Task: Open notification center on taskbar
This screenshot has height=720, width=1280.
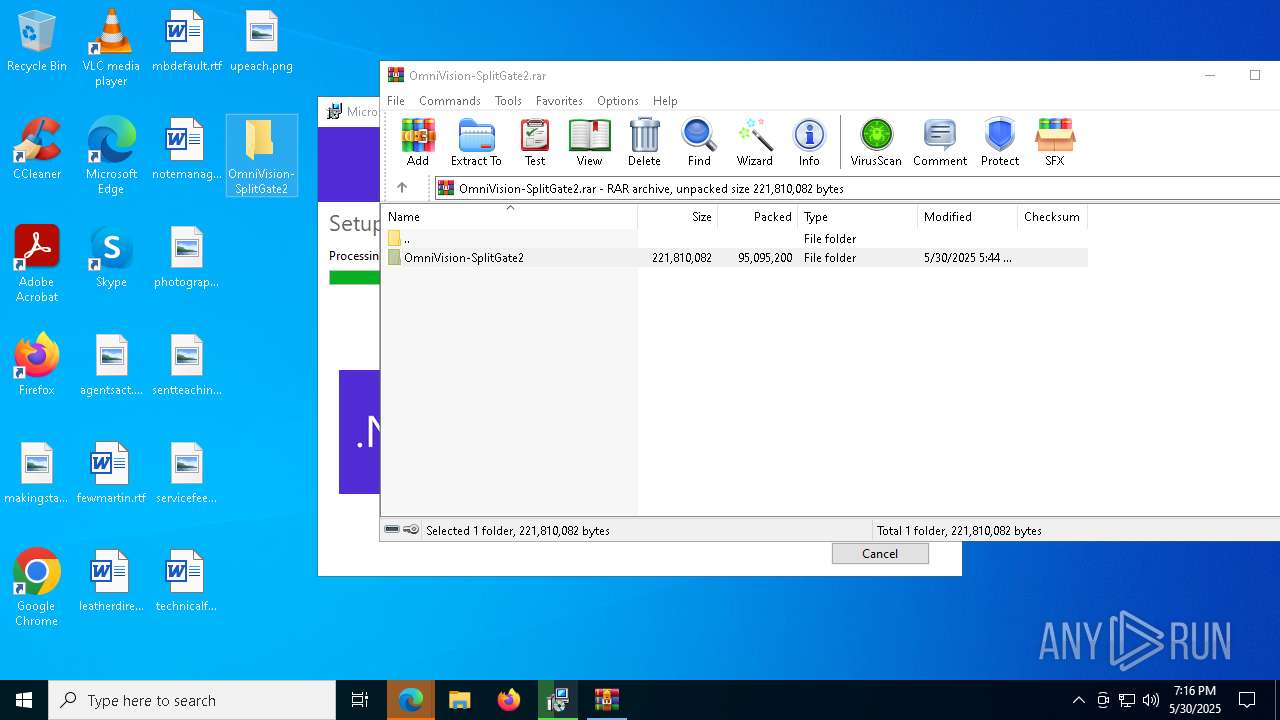Action: tap(1247, 700)
